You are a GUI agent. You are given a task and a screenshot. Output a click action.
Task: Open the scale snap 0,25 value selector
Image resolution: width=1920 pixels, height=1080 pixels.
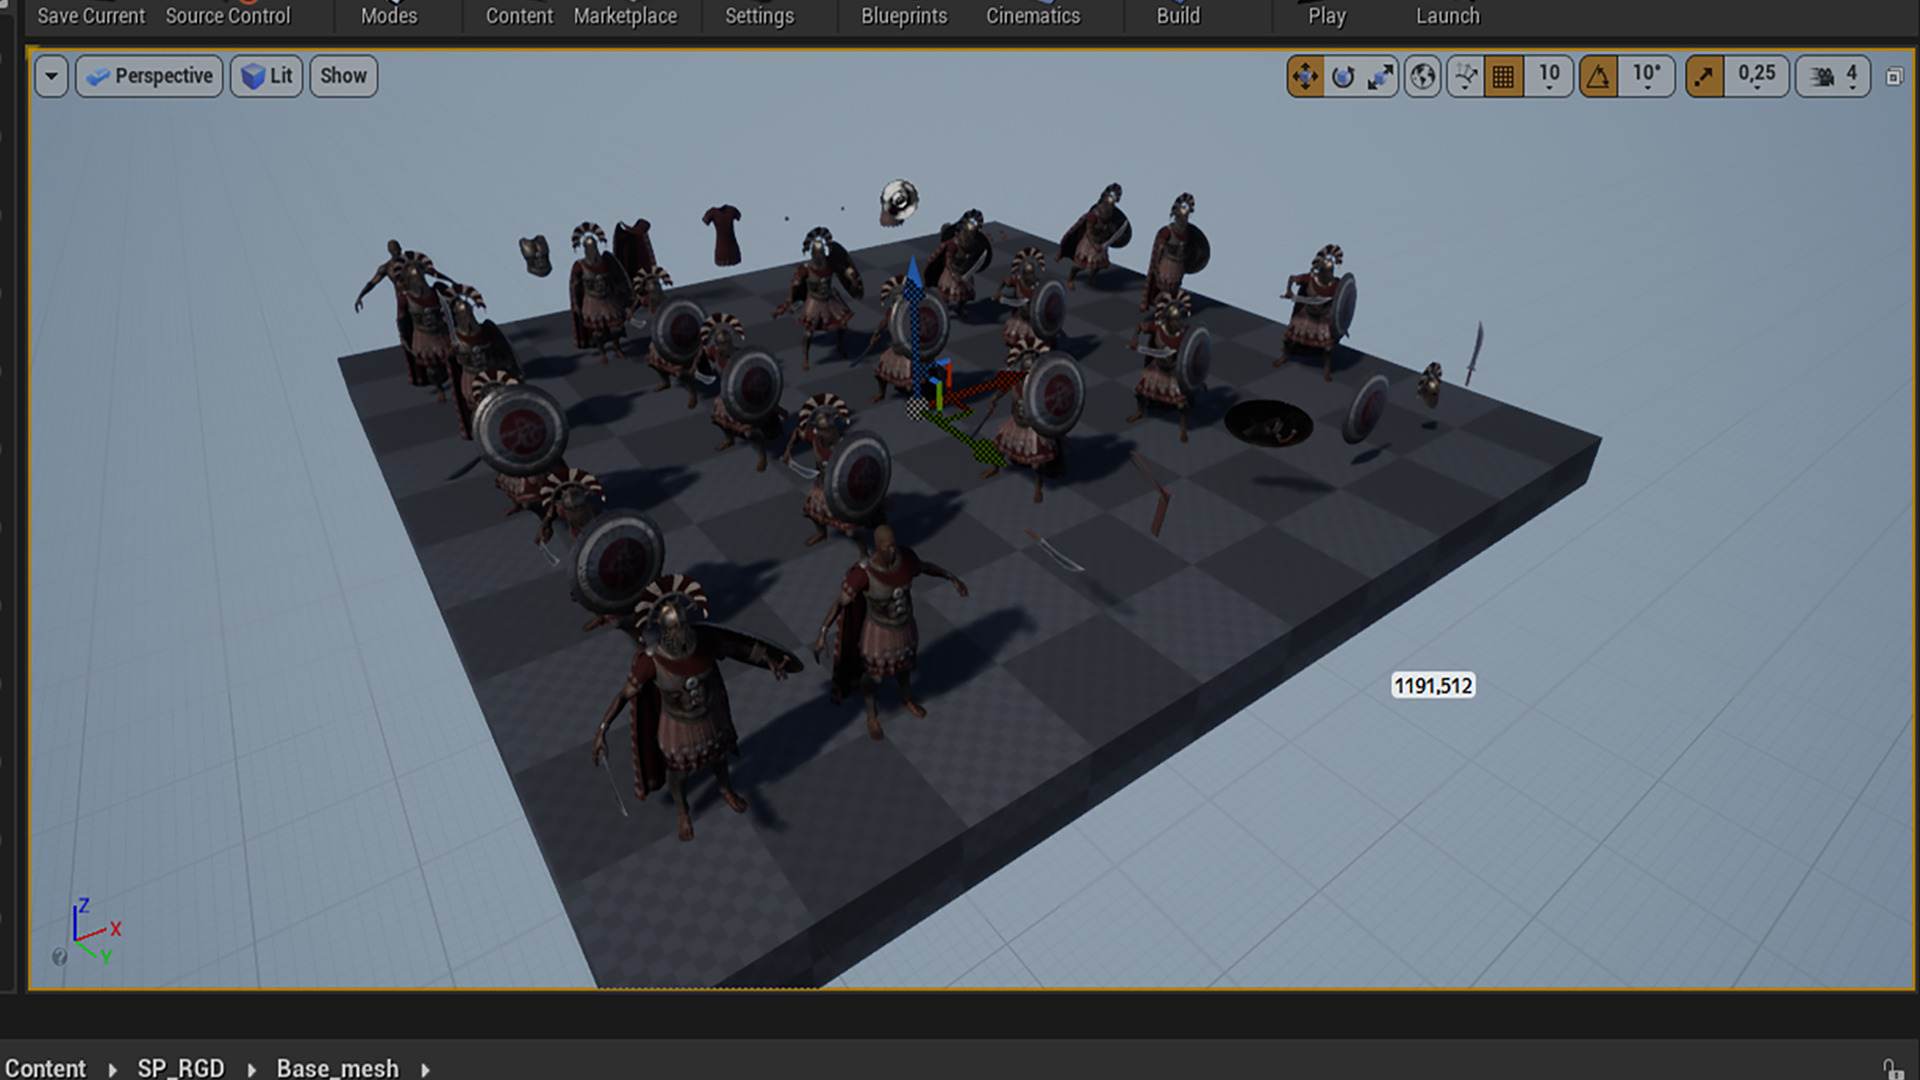click(x=1756, y=76)
